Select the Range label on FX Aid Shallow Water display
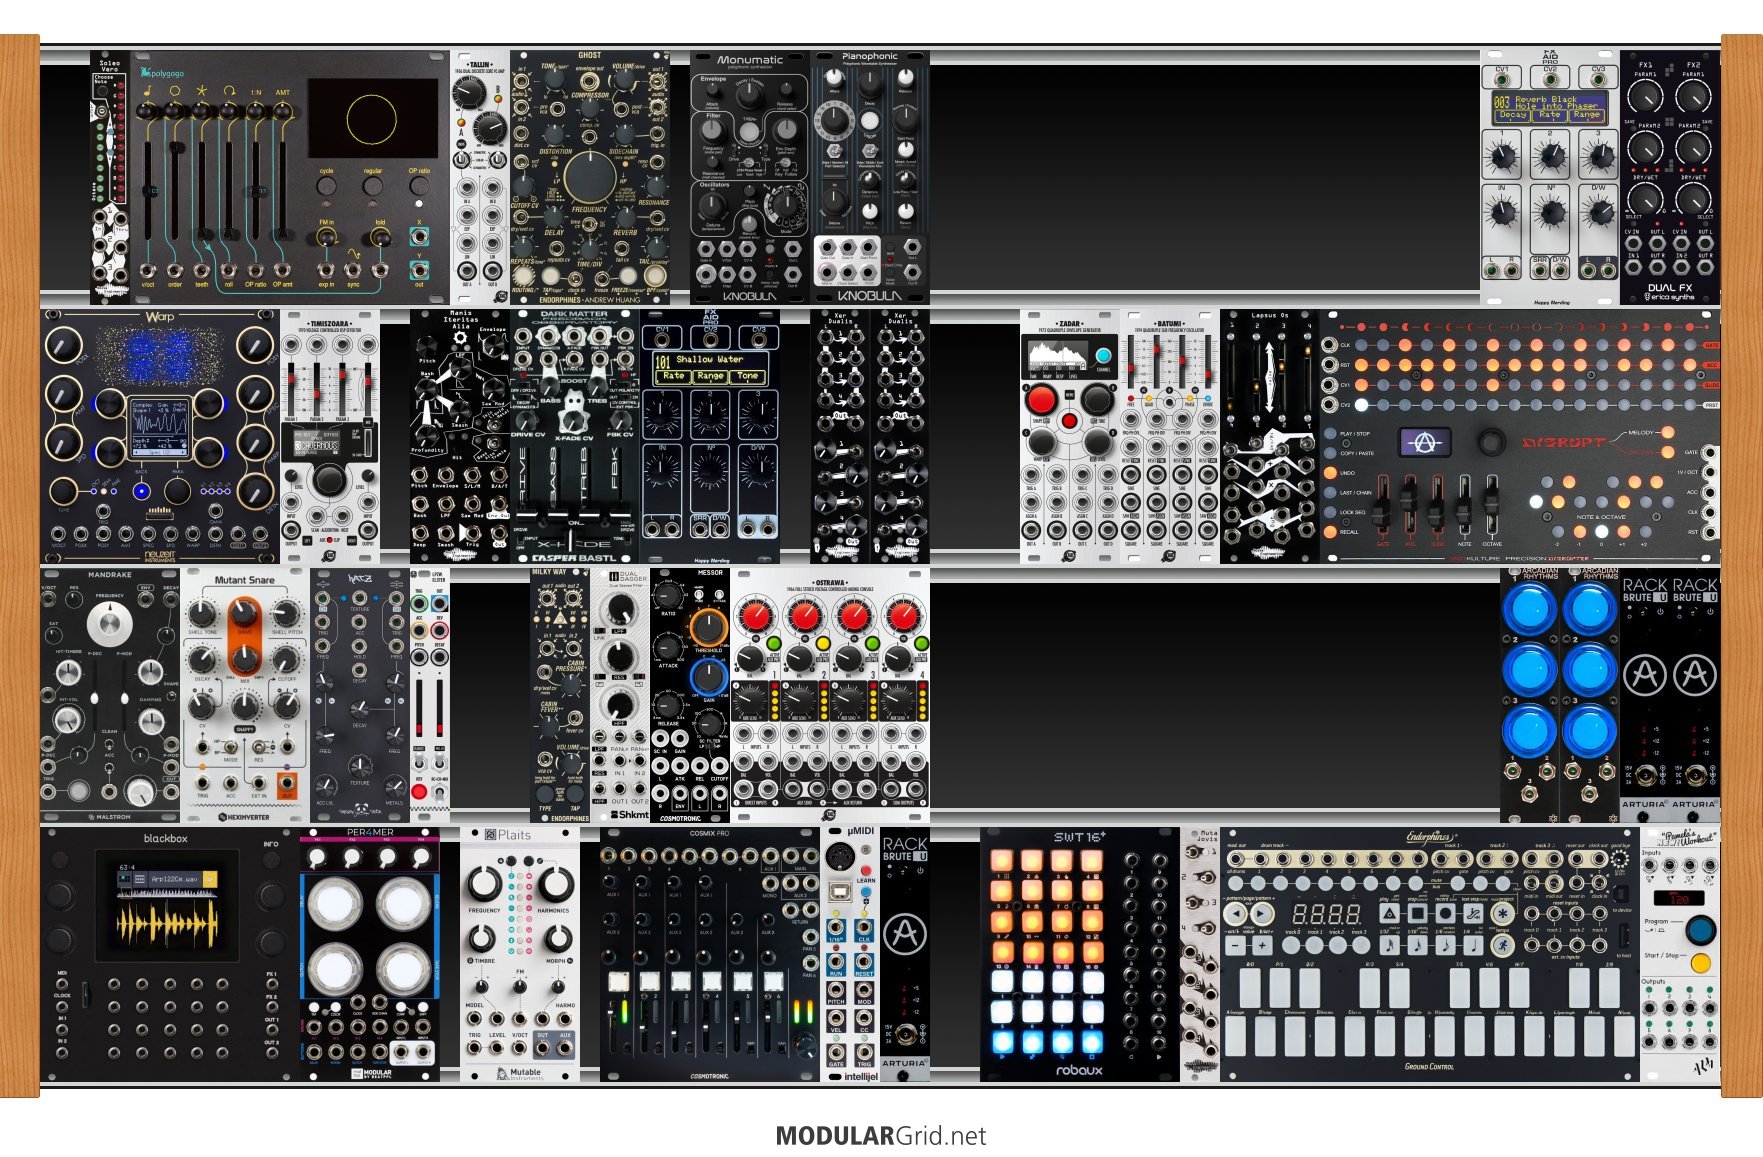The image size is (1763, 1157). pos(710,376)
